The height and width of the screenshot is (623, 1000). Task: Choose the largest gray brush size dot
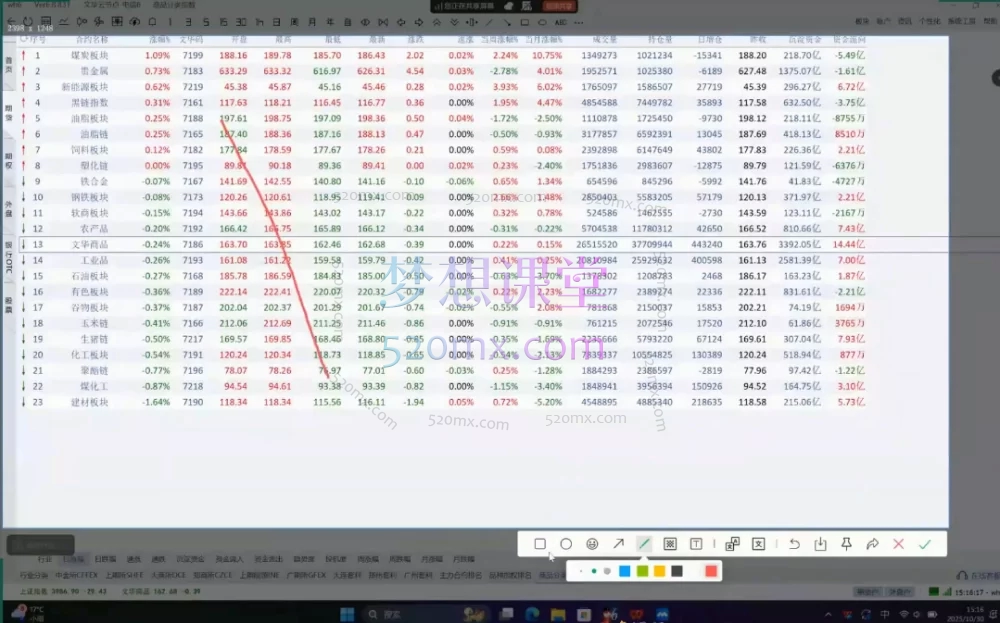[607, 571]
